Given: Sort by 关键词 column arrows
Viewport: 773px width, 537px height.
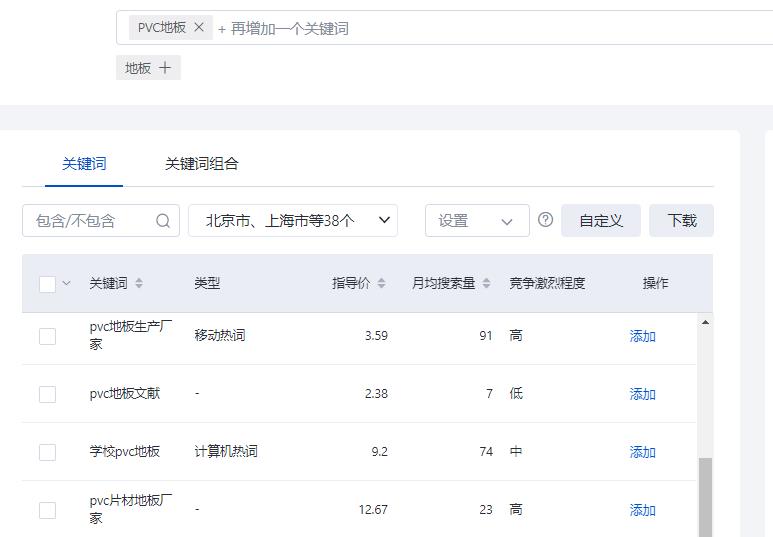Looking at the screenshot, I should (139, 284).
